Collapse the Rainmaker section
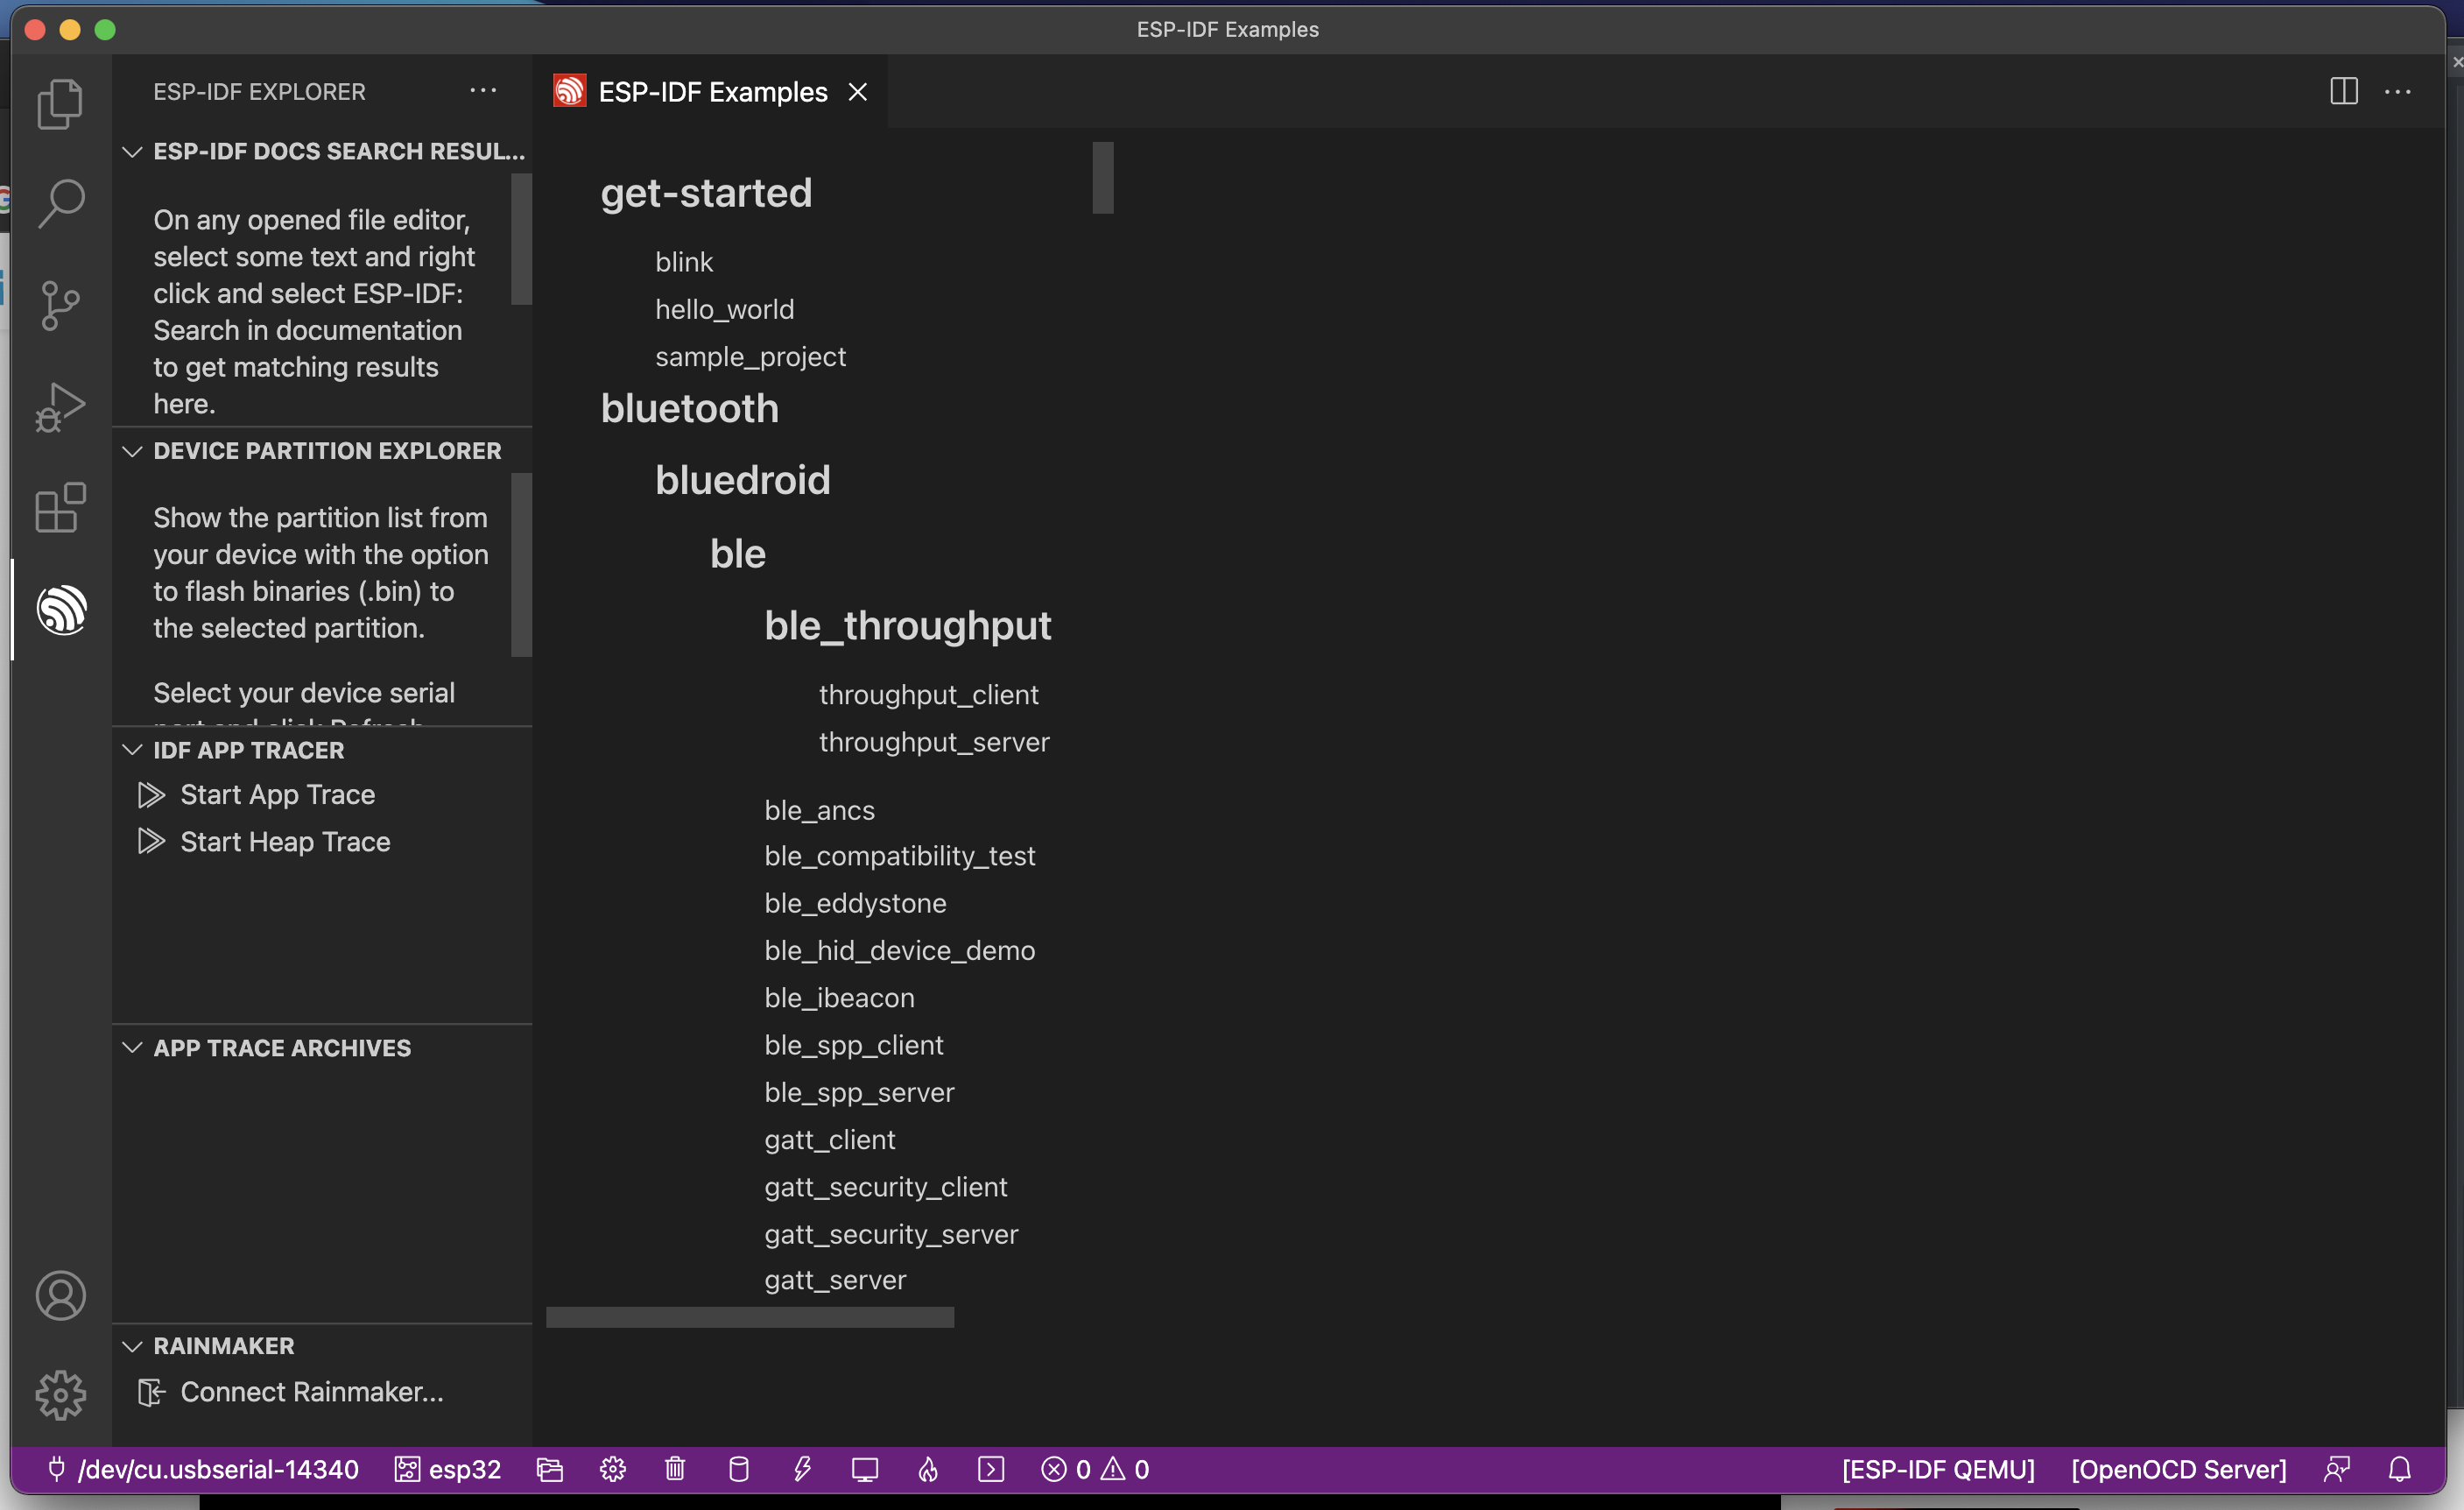The width and height of the screenshot is (2464, 1510). pyautogui.click(x=322, y=1346)
